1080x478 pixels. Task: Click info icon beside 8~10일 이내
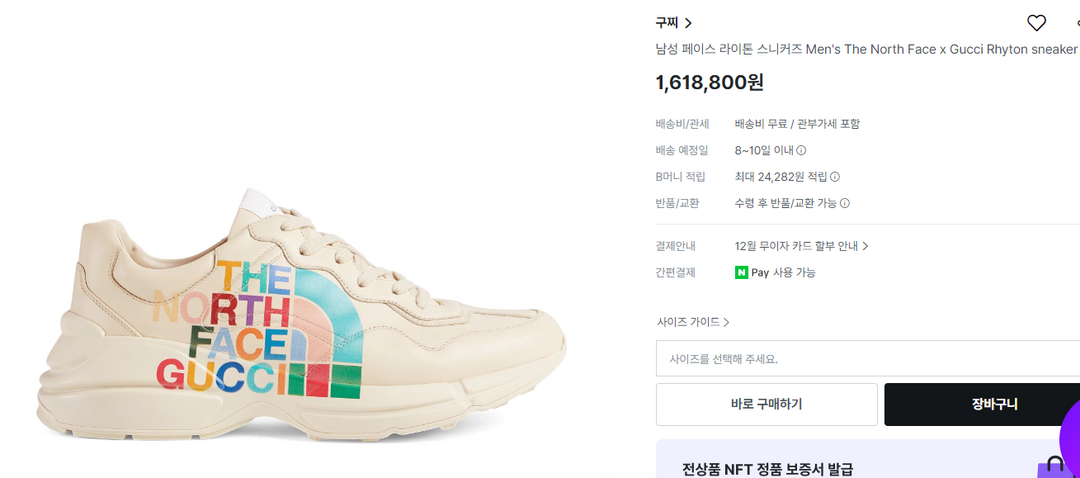(801, 150)
